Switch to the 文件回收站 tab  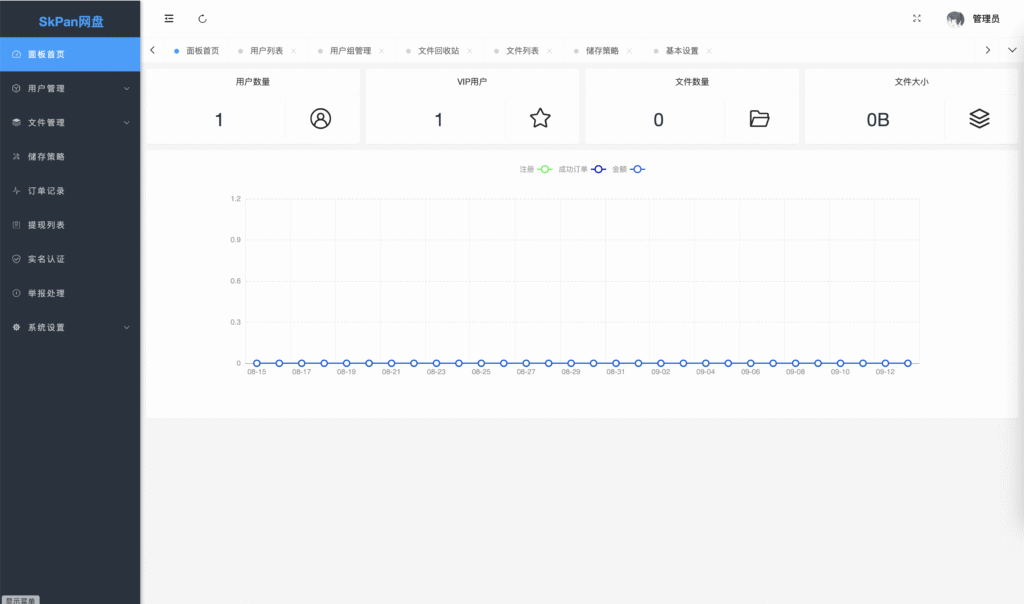(x=438, y=51)
